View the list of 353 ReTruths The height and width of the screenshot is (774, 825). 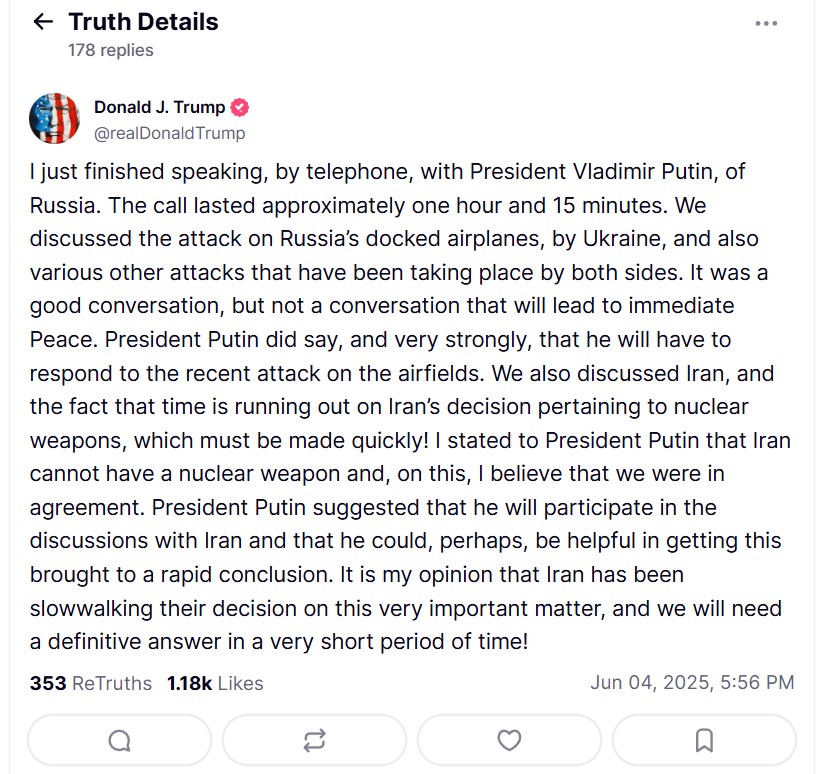pyautogui.click(x=91, y=683)
